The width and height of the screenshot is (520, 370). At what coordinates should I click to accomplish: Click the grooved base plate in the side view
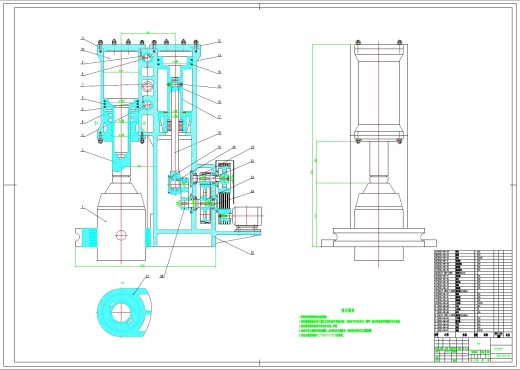379,237
